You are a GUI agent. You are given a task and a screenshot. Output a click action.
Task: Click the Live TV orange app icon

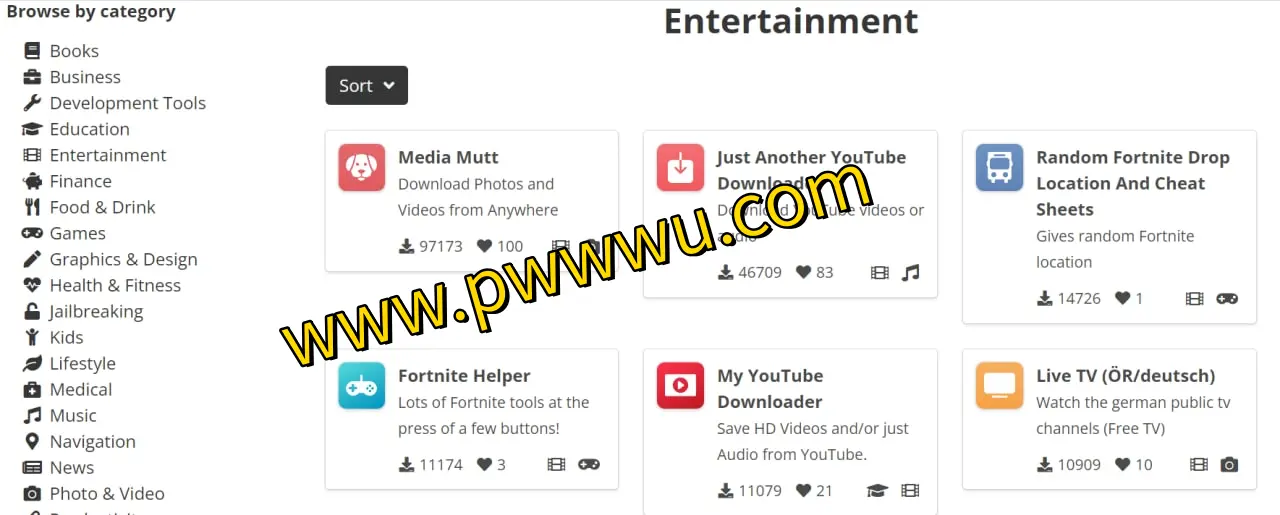click(1000, 386)
